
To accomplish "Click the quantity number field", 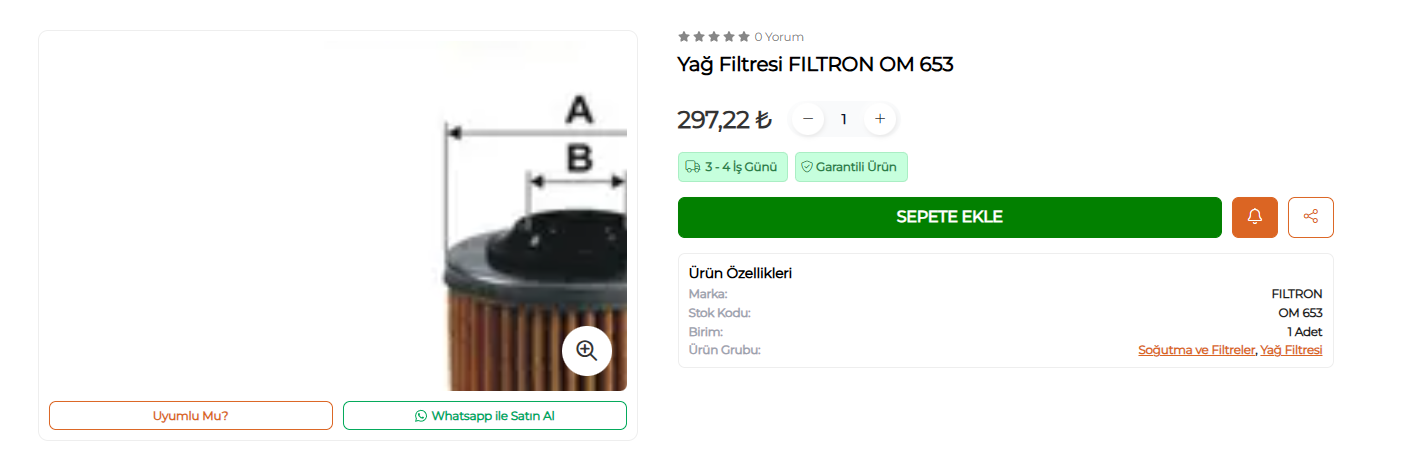I will coord(844,119).
